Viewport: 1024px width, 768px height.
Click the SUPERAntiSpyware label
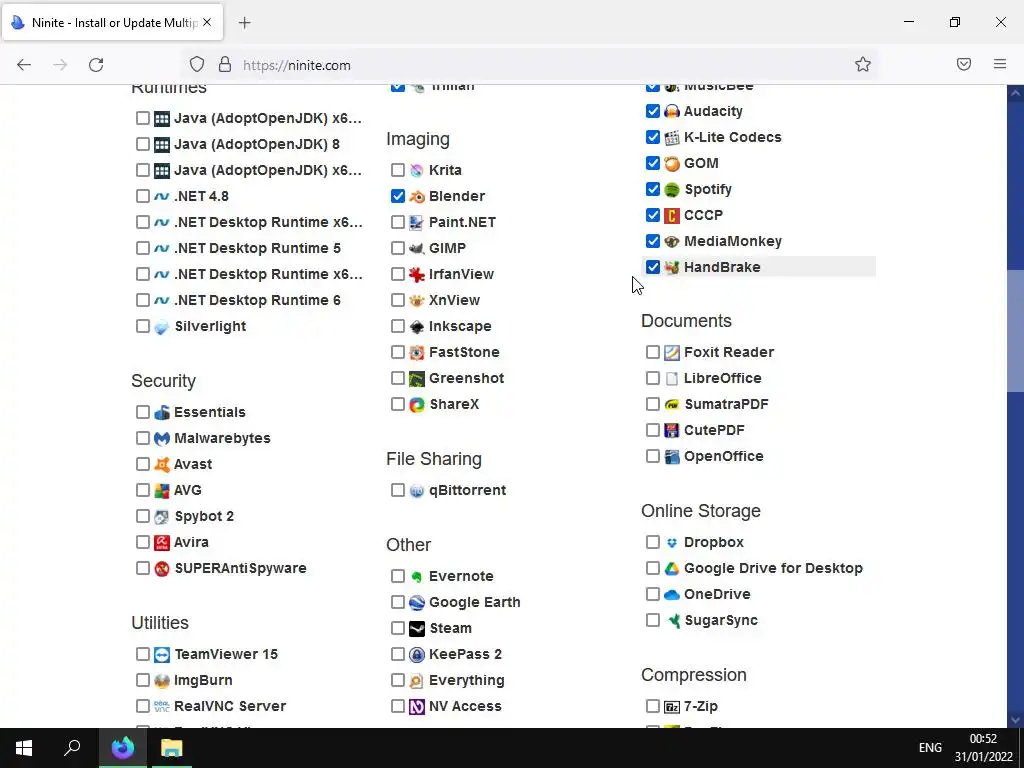pyautogui.click(x=240, y=569)
